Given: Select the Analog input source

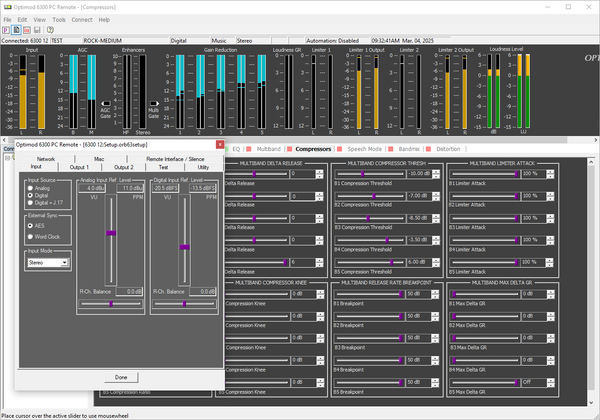Looking at the screenshot, I should tap(29, 187).
